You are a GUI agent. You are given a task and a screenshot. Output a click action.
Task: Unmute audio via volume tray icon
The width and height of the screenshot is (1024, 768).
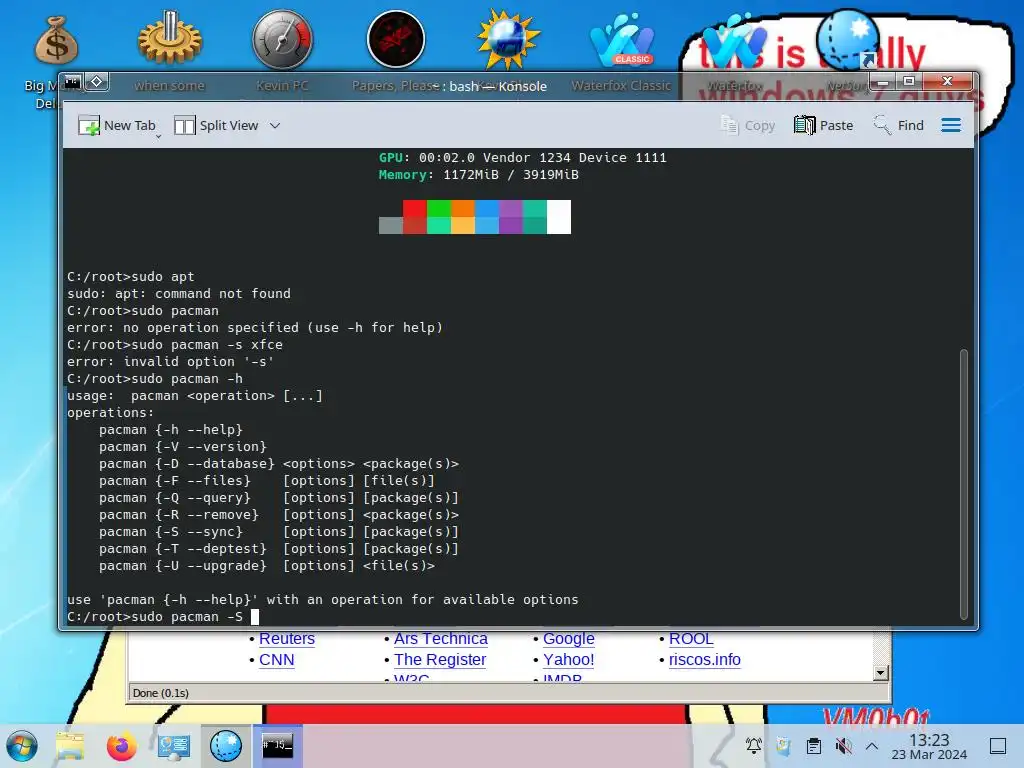[843, 746]
